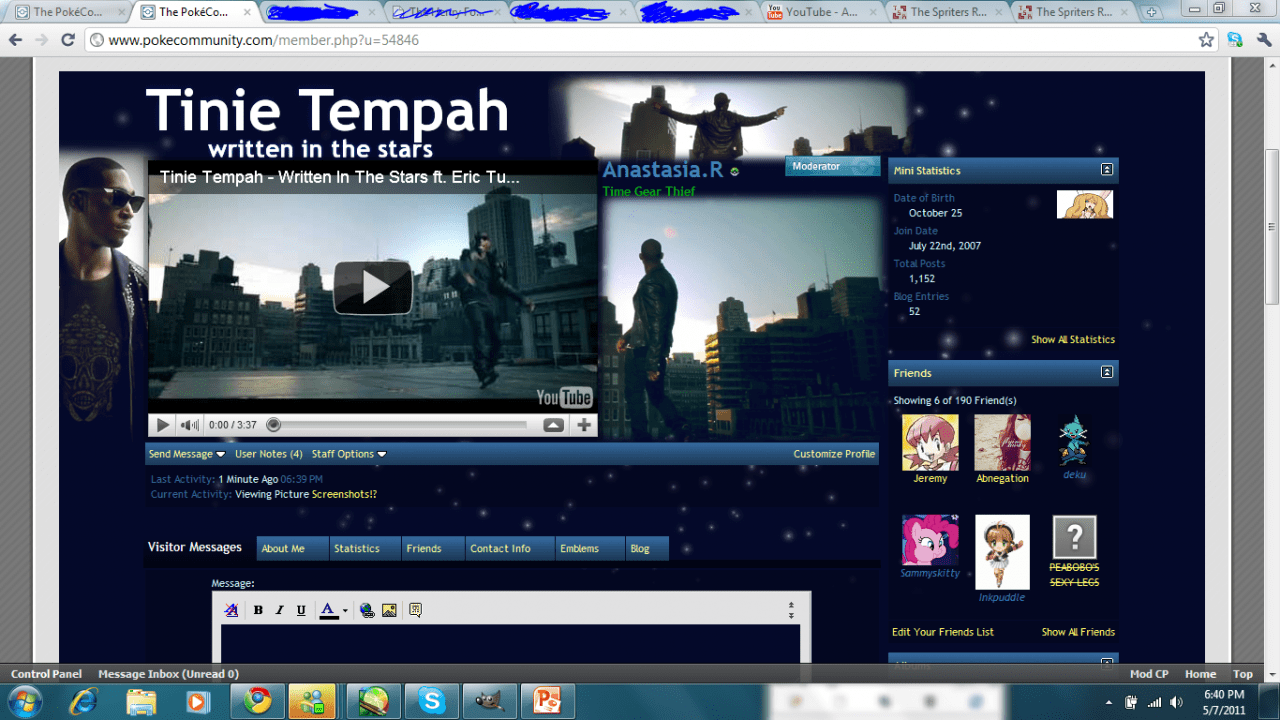Open friend Sammyskitty's avatar
Image resolution: width=1280 pixels, height=720 pixels.
coord(930,540)
